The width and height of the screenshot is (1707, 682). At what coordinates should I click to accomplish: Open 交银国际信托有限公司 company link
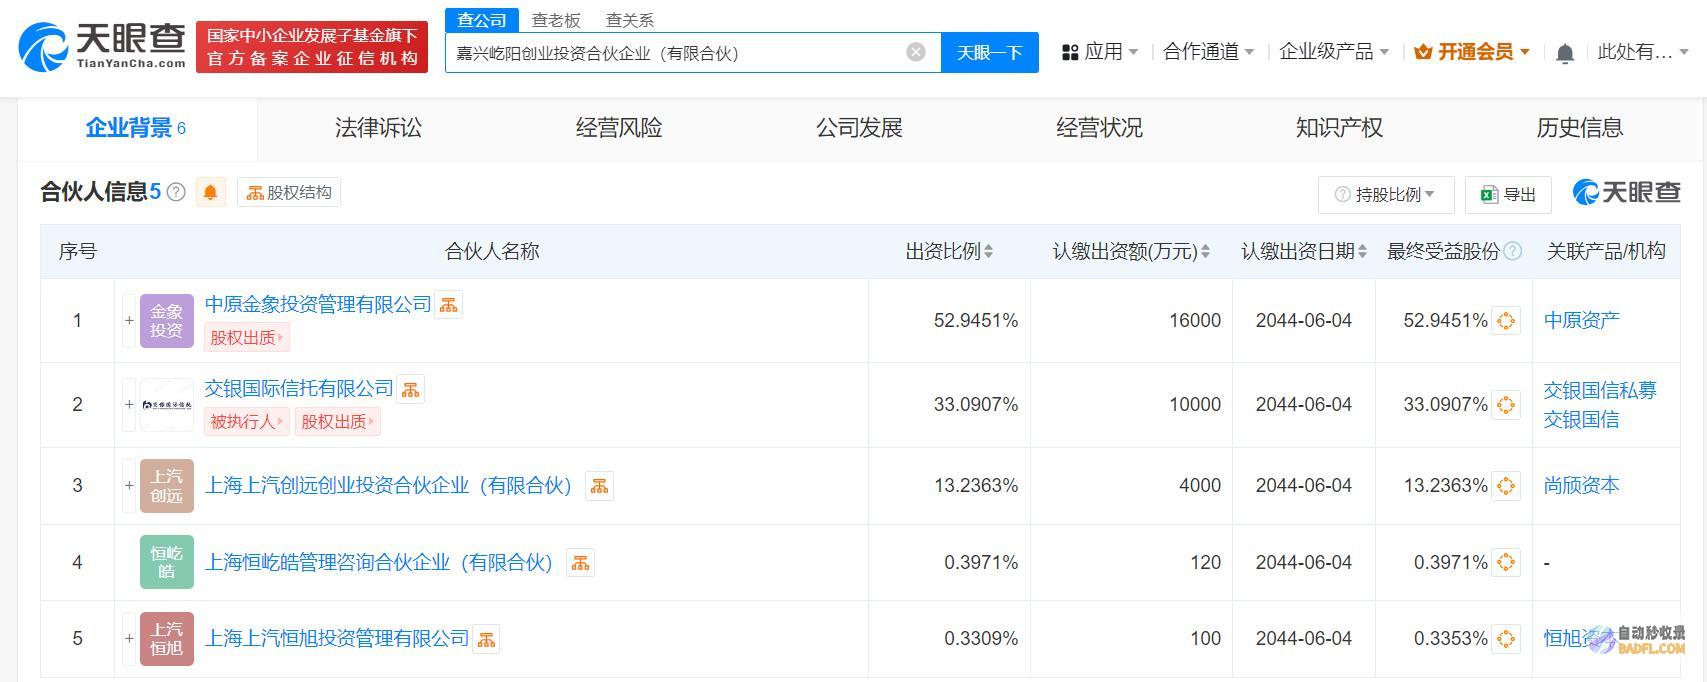pos(299,388)
